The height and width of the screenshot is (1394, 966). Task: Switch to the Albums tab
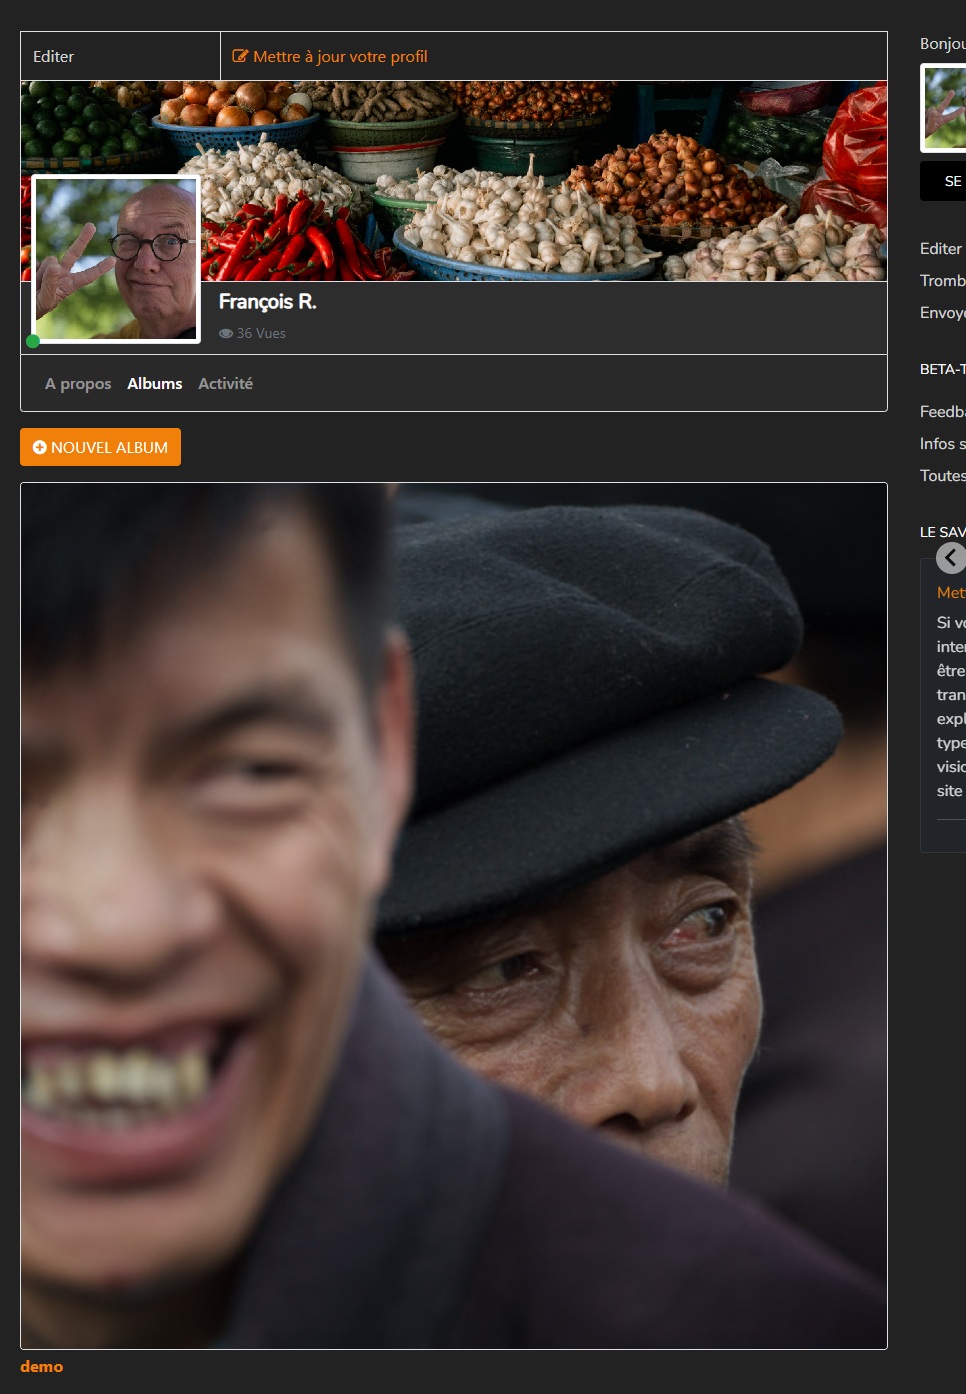pyautogui.click(x=154, y=384)
